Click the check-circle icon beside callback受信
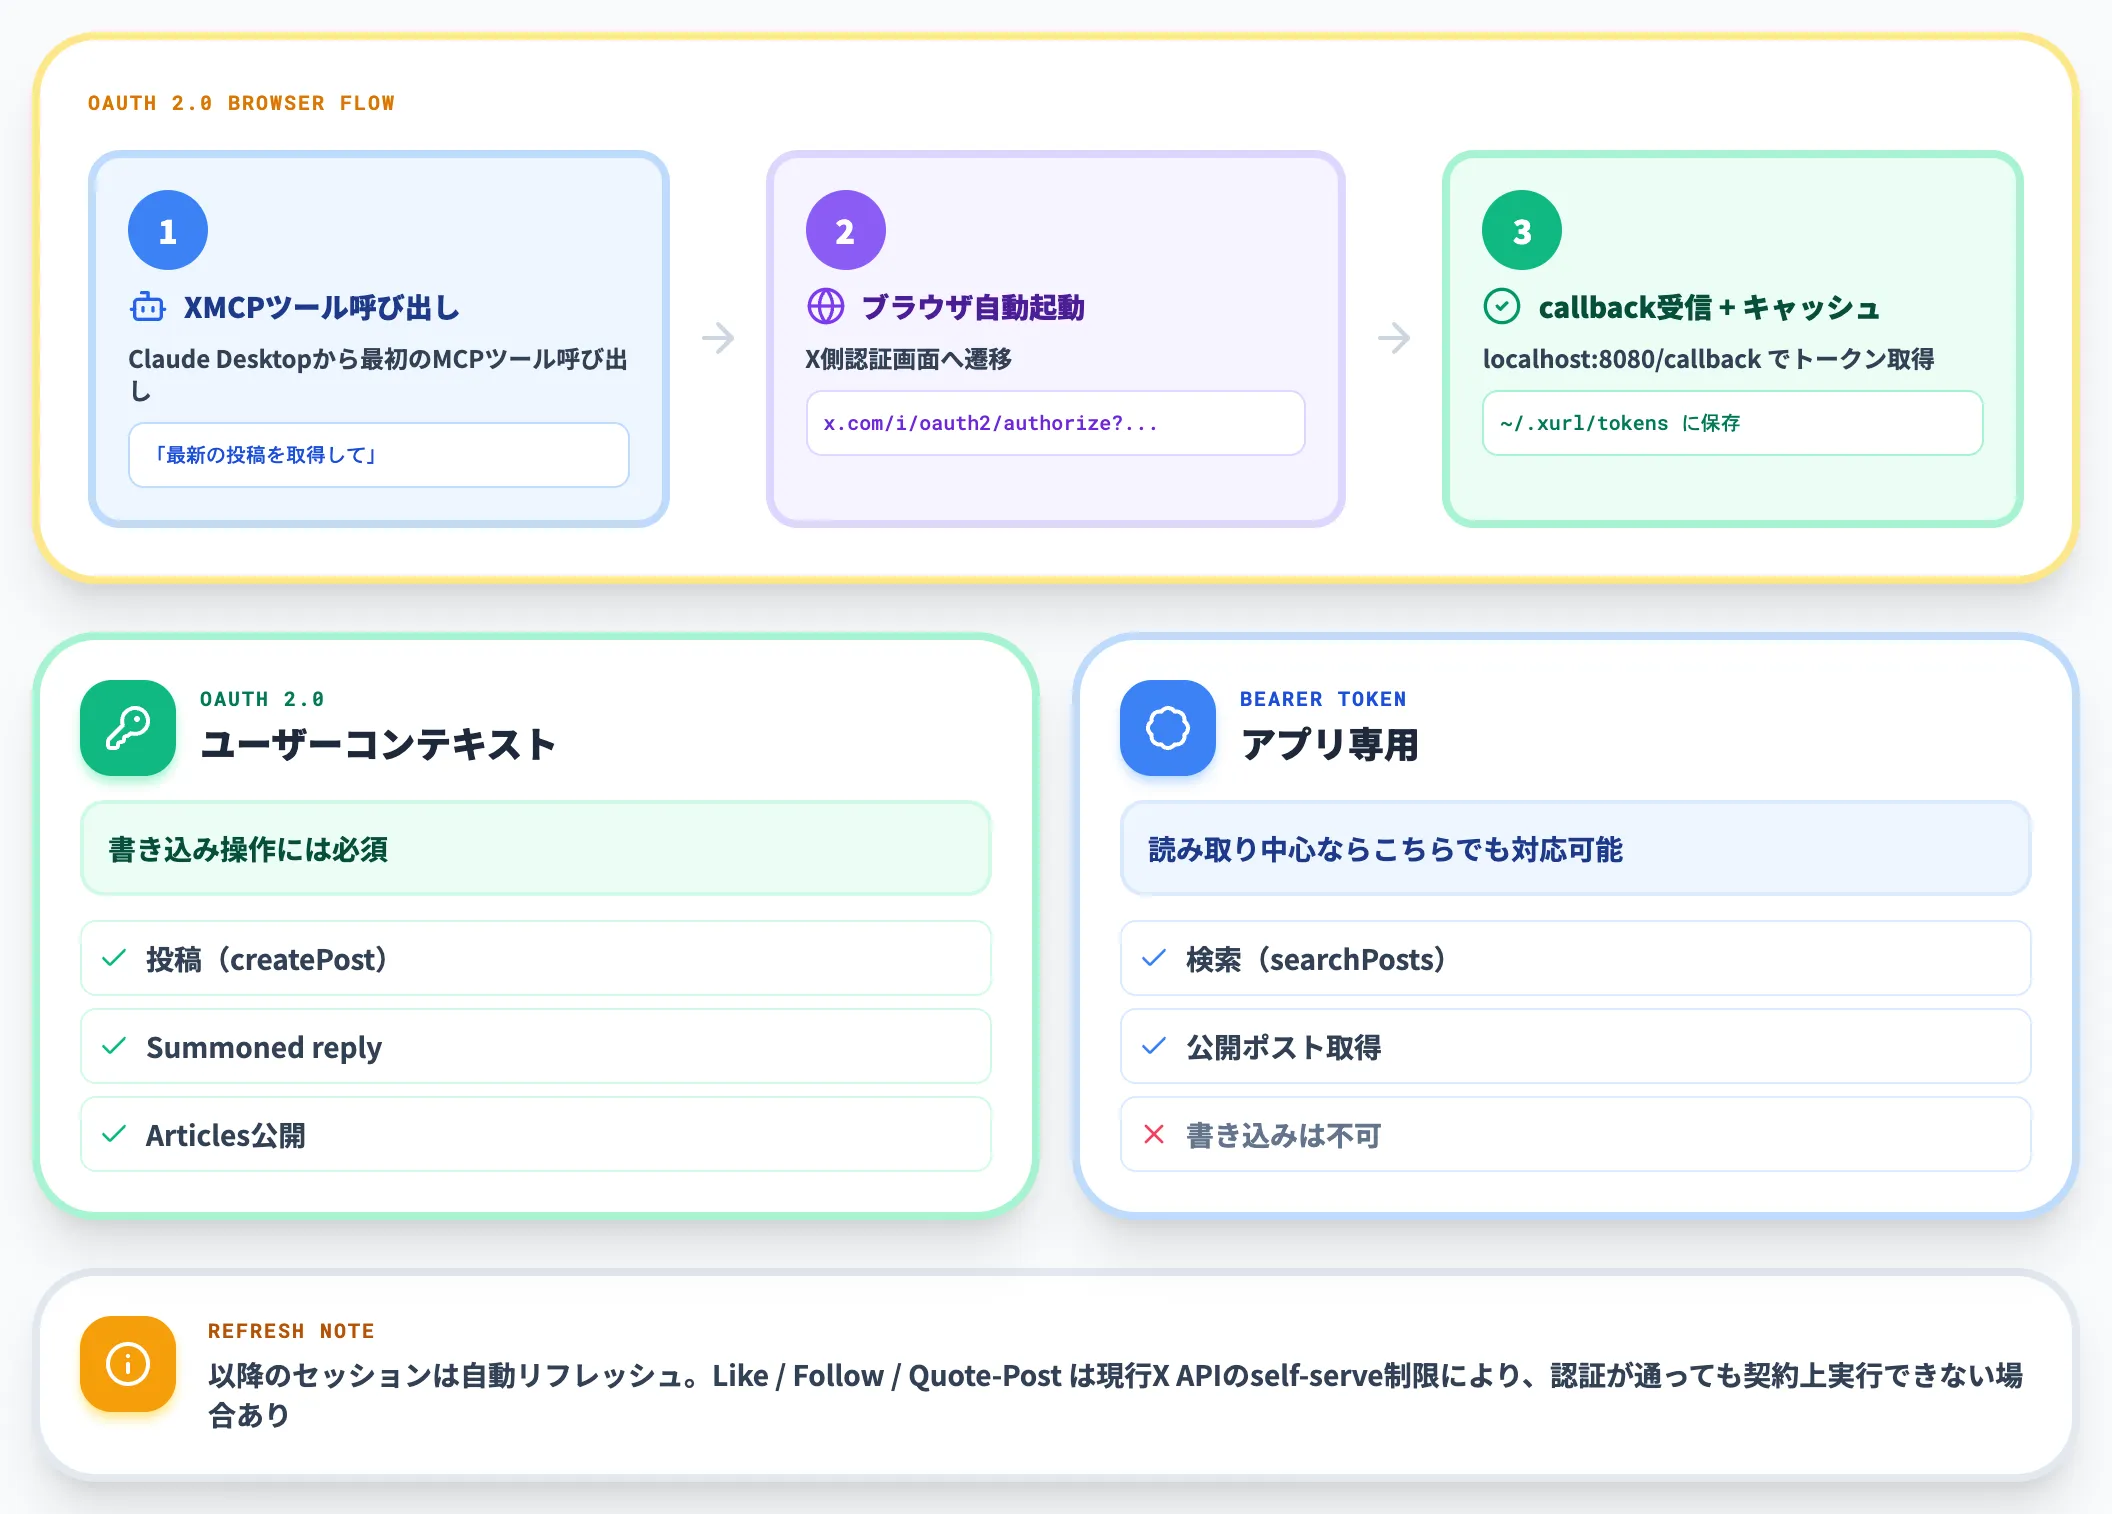 pyautogui.click(x=1502, y=307)
